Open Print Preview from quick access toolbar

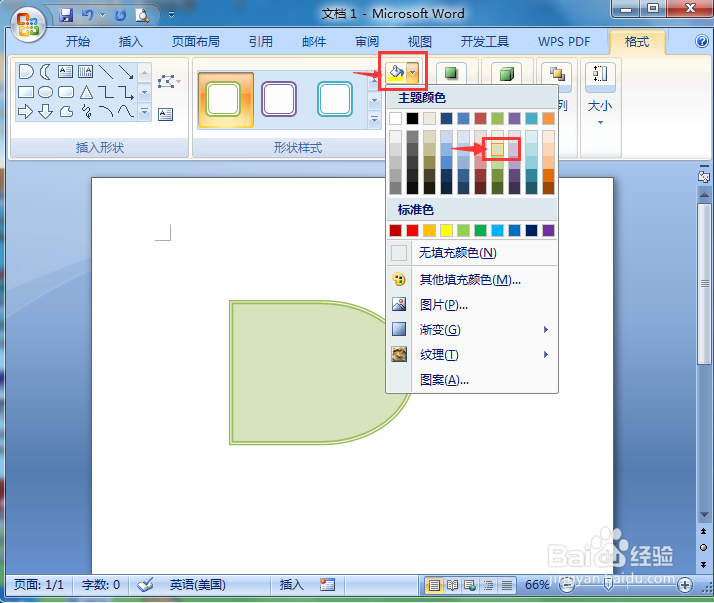142,15
